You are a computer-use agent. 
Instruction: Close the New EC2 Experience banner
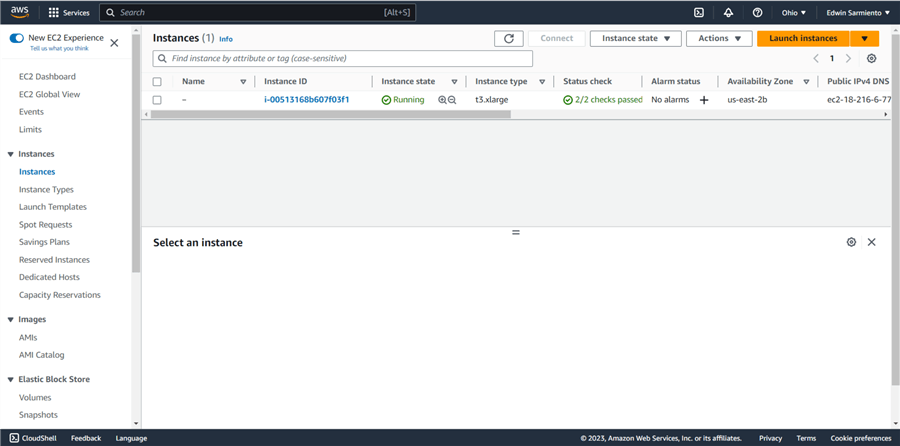point(114,42)
